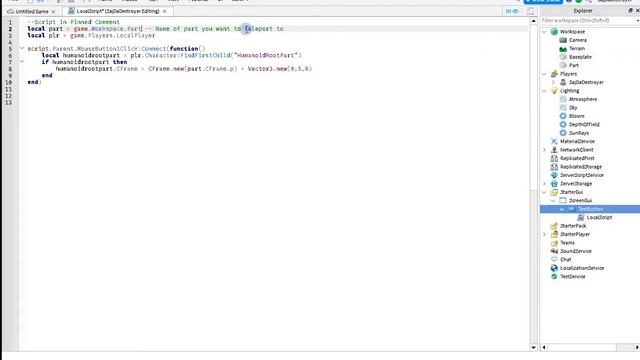The image size is (640, 360).
Task: Collapse the function block on line 5
Action: (22, 49)
